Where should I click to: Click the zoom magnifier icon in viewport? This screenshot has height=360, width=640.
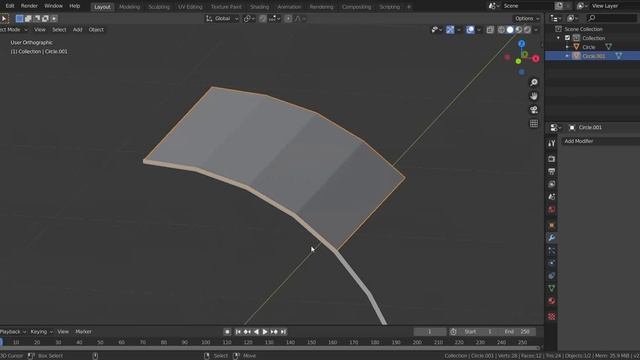tap(534, 82)
